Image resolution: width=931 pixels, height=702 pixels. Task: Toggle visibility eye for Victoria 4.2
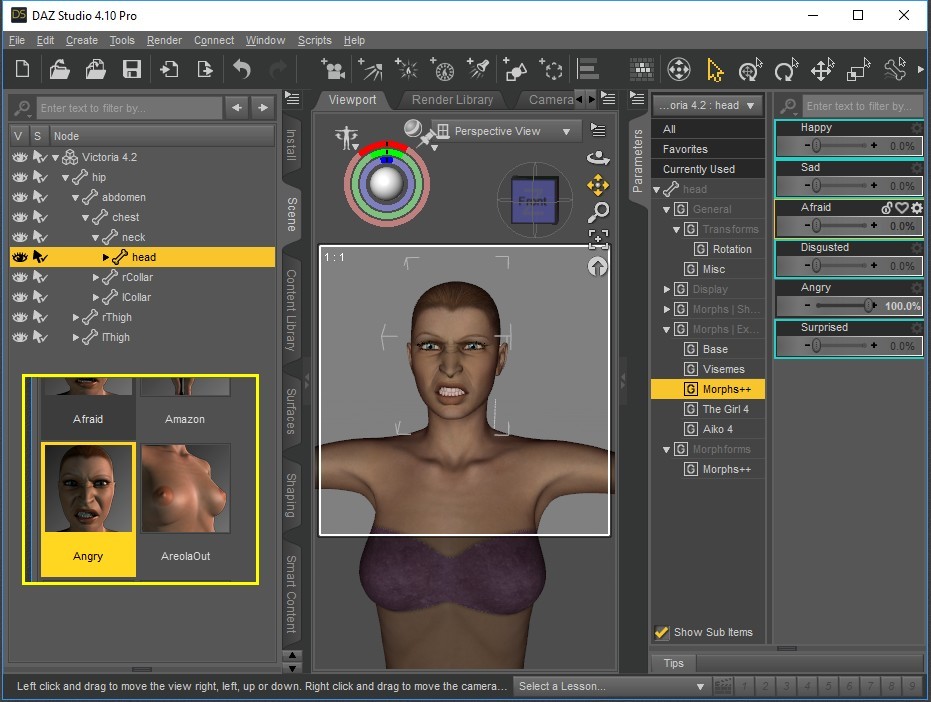(x=20, y=157)
